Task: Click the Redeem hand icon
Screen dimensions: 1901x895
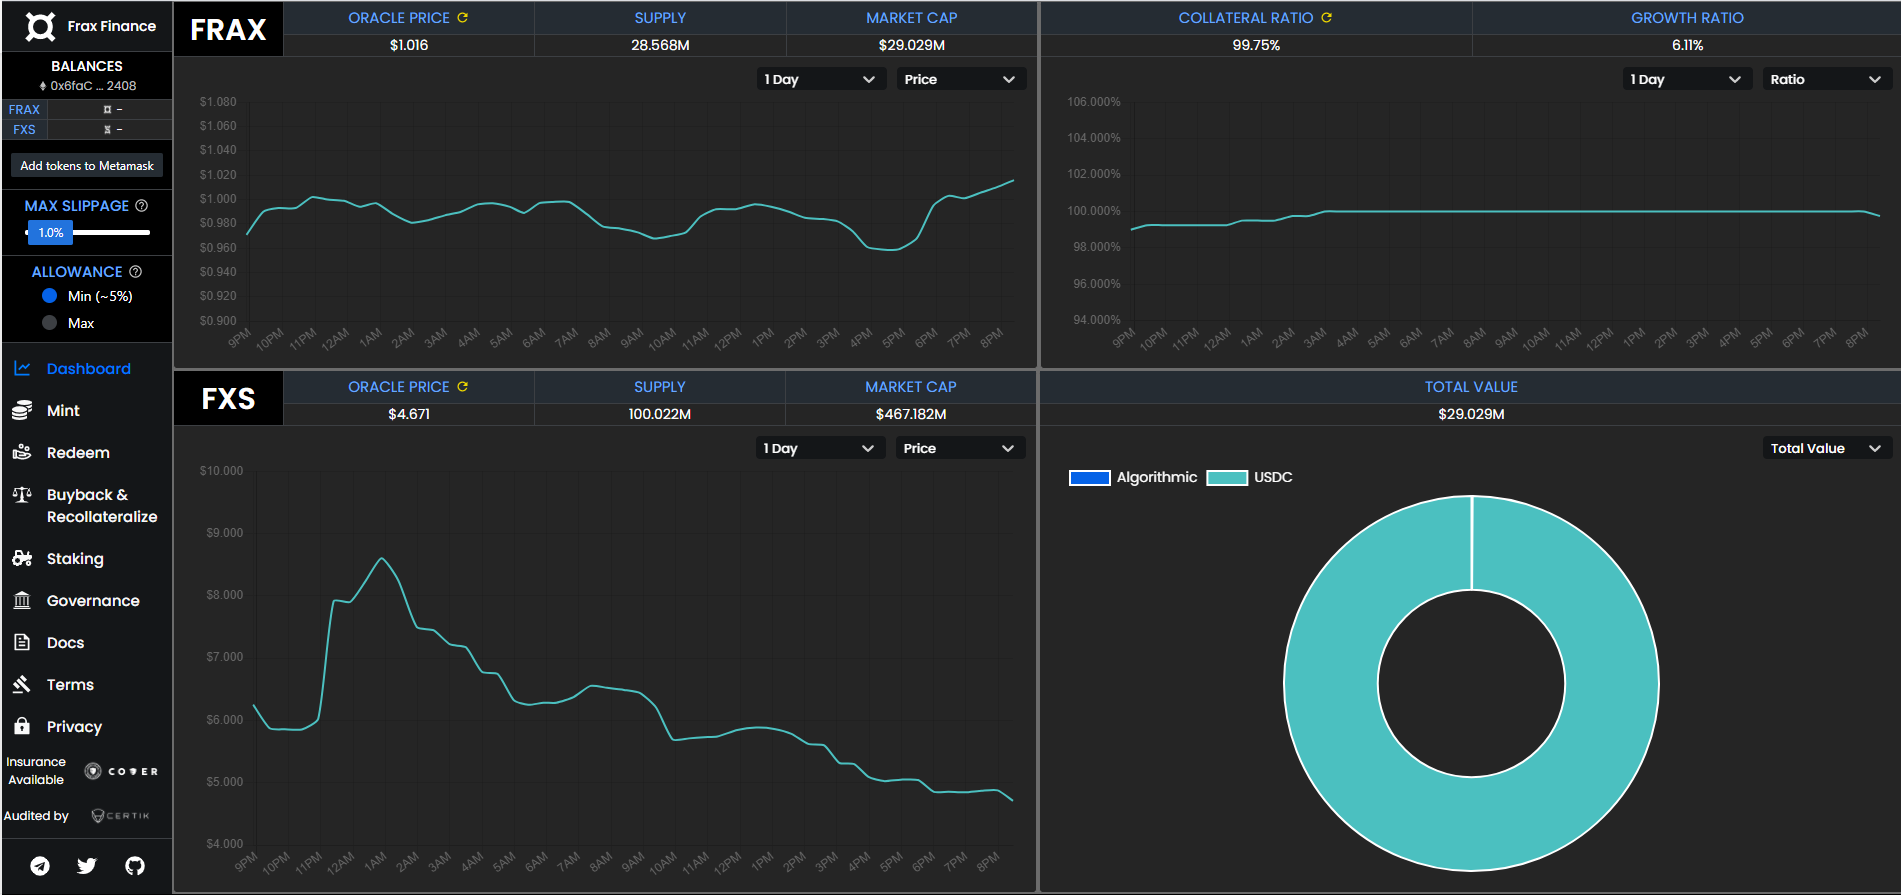Action: 22,452
